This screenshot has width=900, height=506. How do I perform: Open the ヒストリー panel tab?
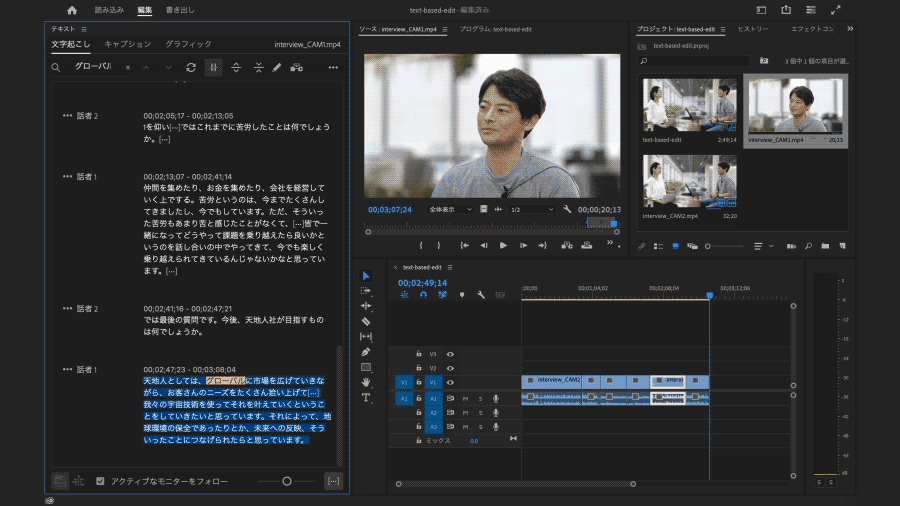click(753, 29)
